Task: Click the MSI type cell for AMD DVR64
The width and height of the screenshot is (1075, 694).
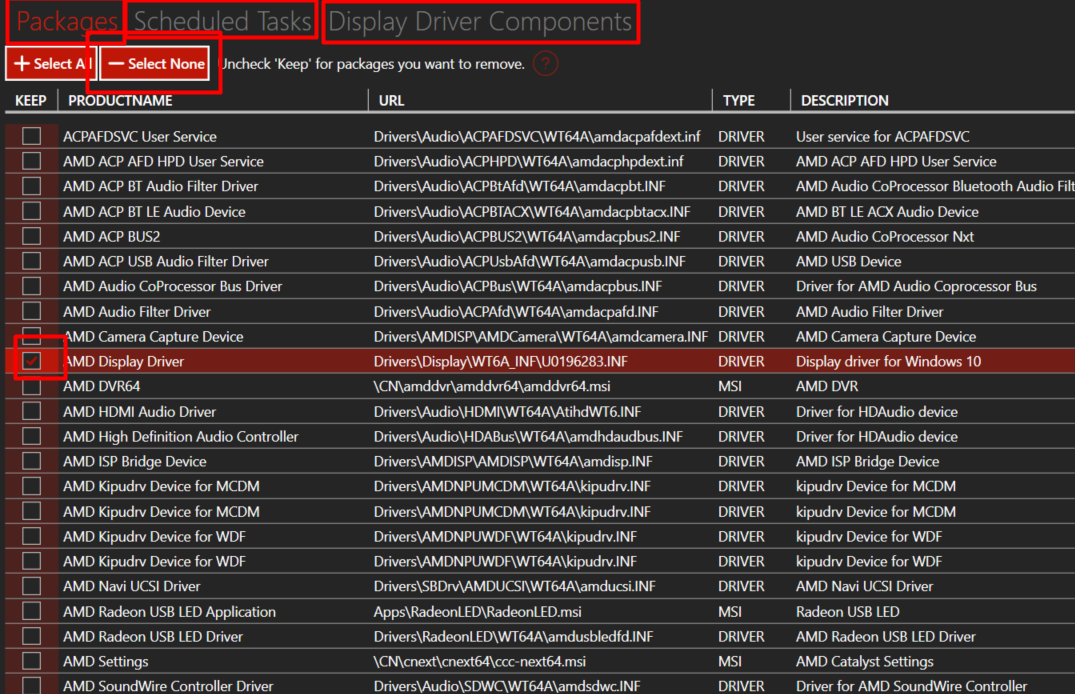Action: (729, 386)
